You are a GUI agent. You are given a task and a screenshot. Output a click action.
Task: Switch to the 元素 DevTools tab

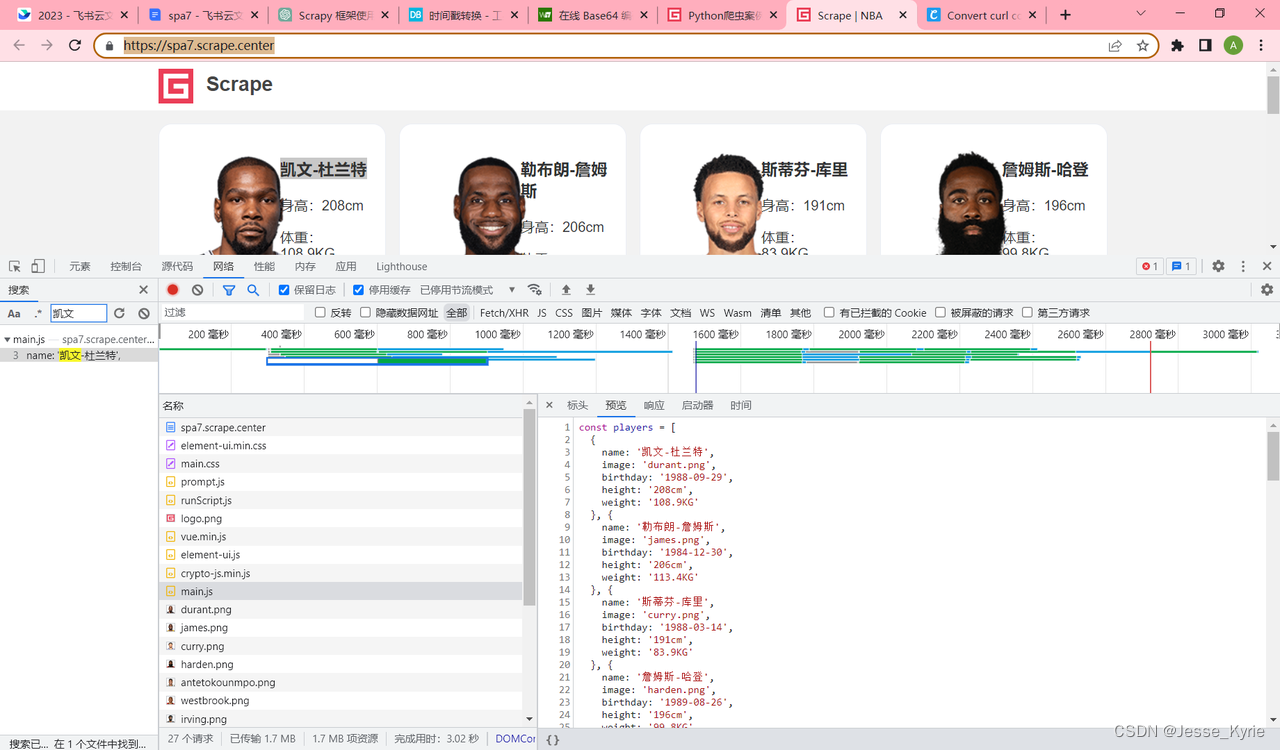coord(80,267)
